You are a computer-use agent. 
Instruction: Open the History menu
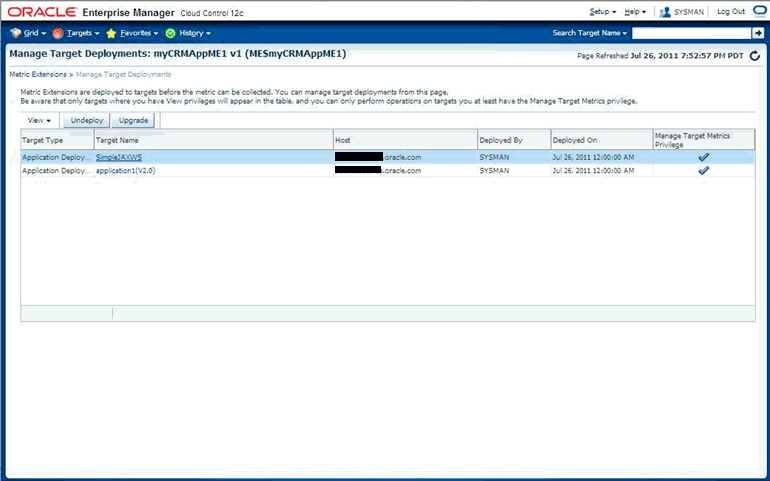pyautogui.click(x=195, y=33)
